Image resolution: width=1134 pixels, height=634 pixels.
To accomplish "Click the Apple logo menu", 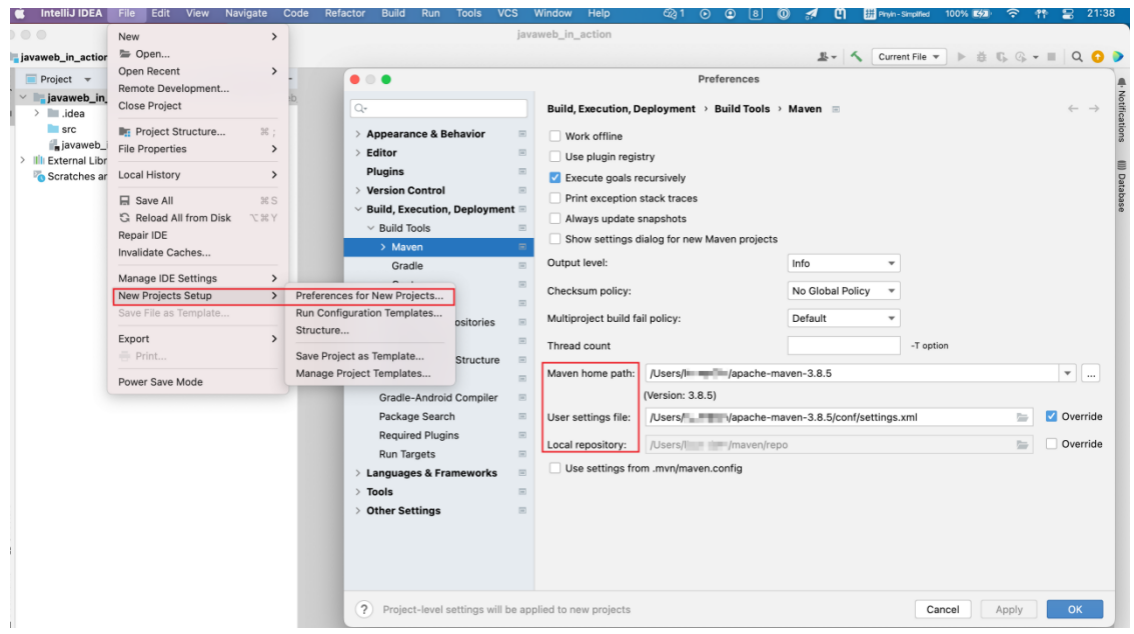I will click(x=20, y=13).
